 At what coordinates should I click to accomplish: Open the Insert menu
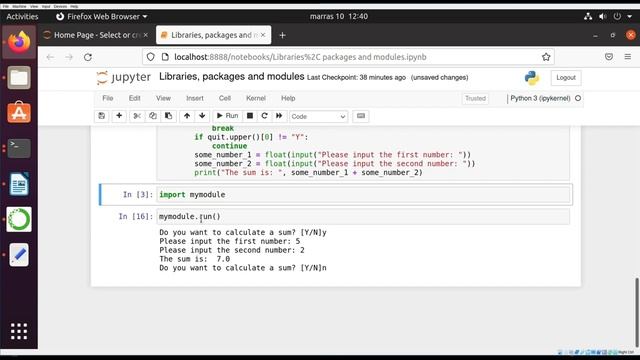click(x=195, y=98)
